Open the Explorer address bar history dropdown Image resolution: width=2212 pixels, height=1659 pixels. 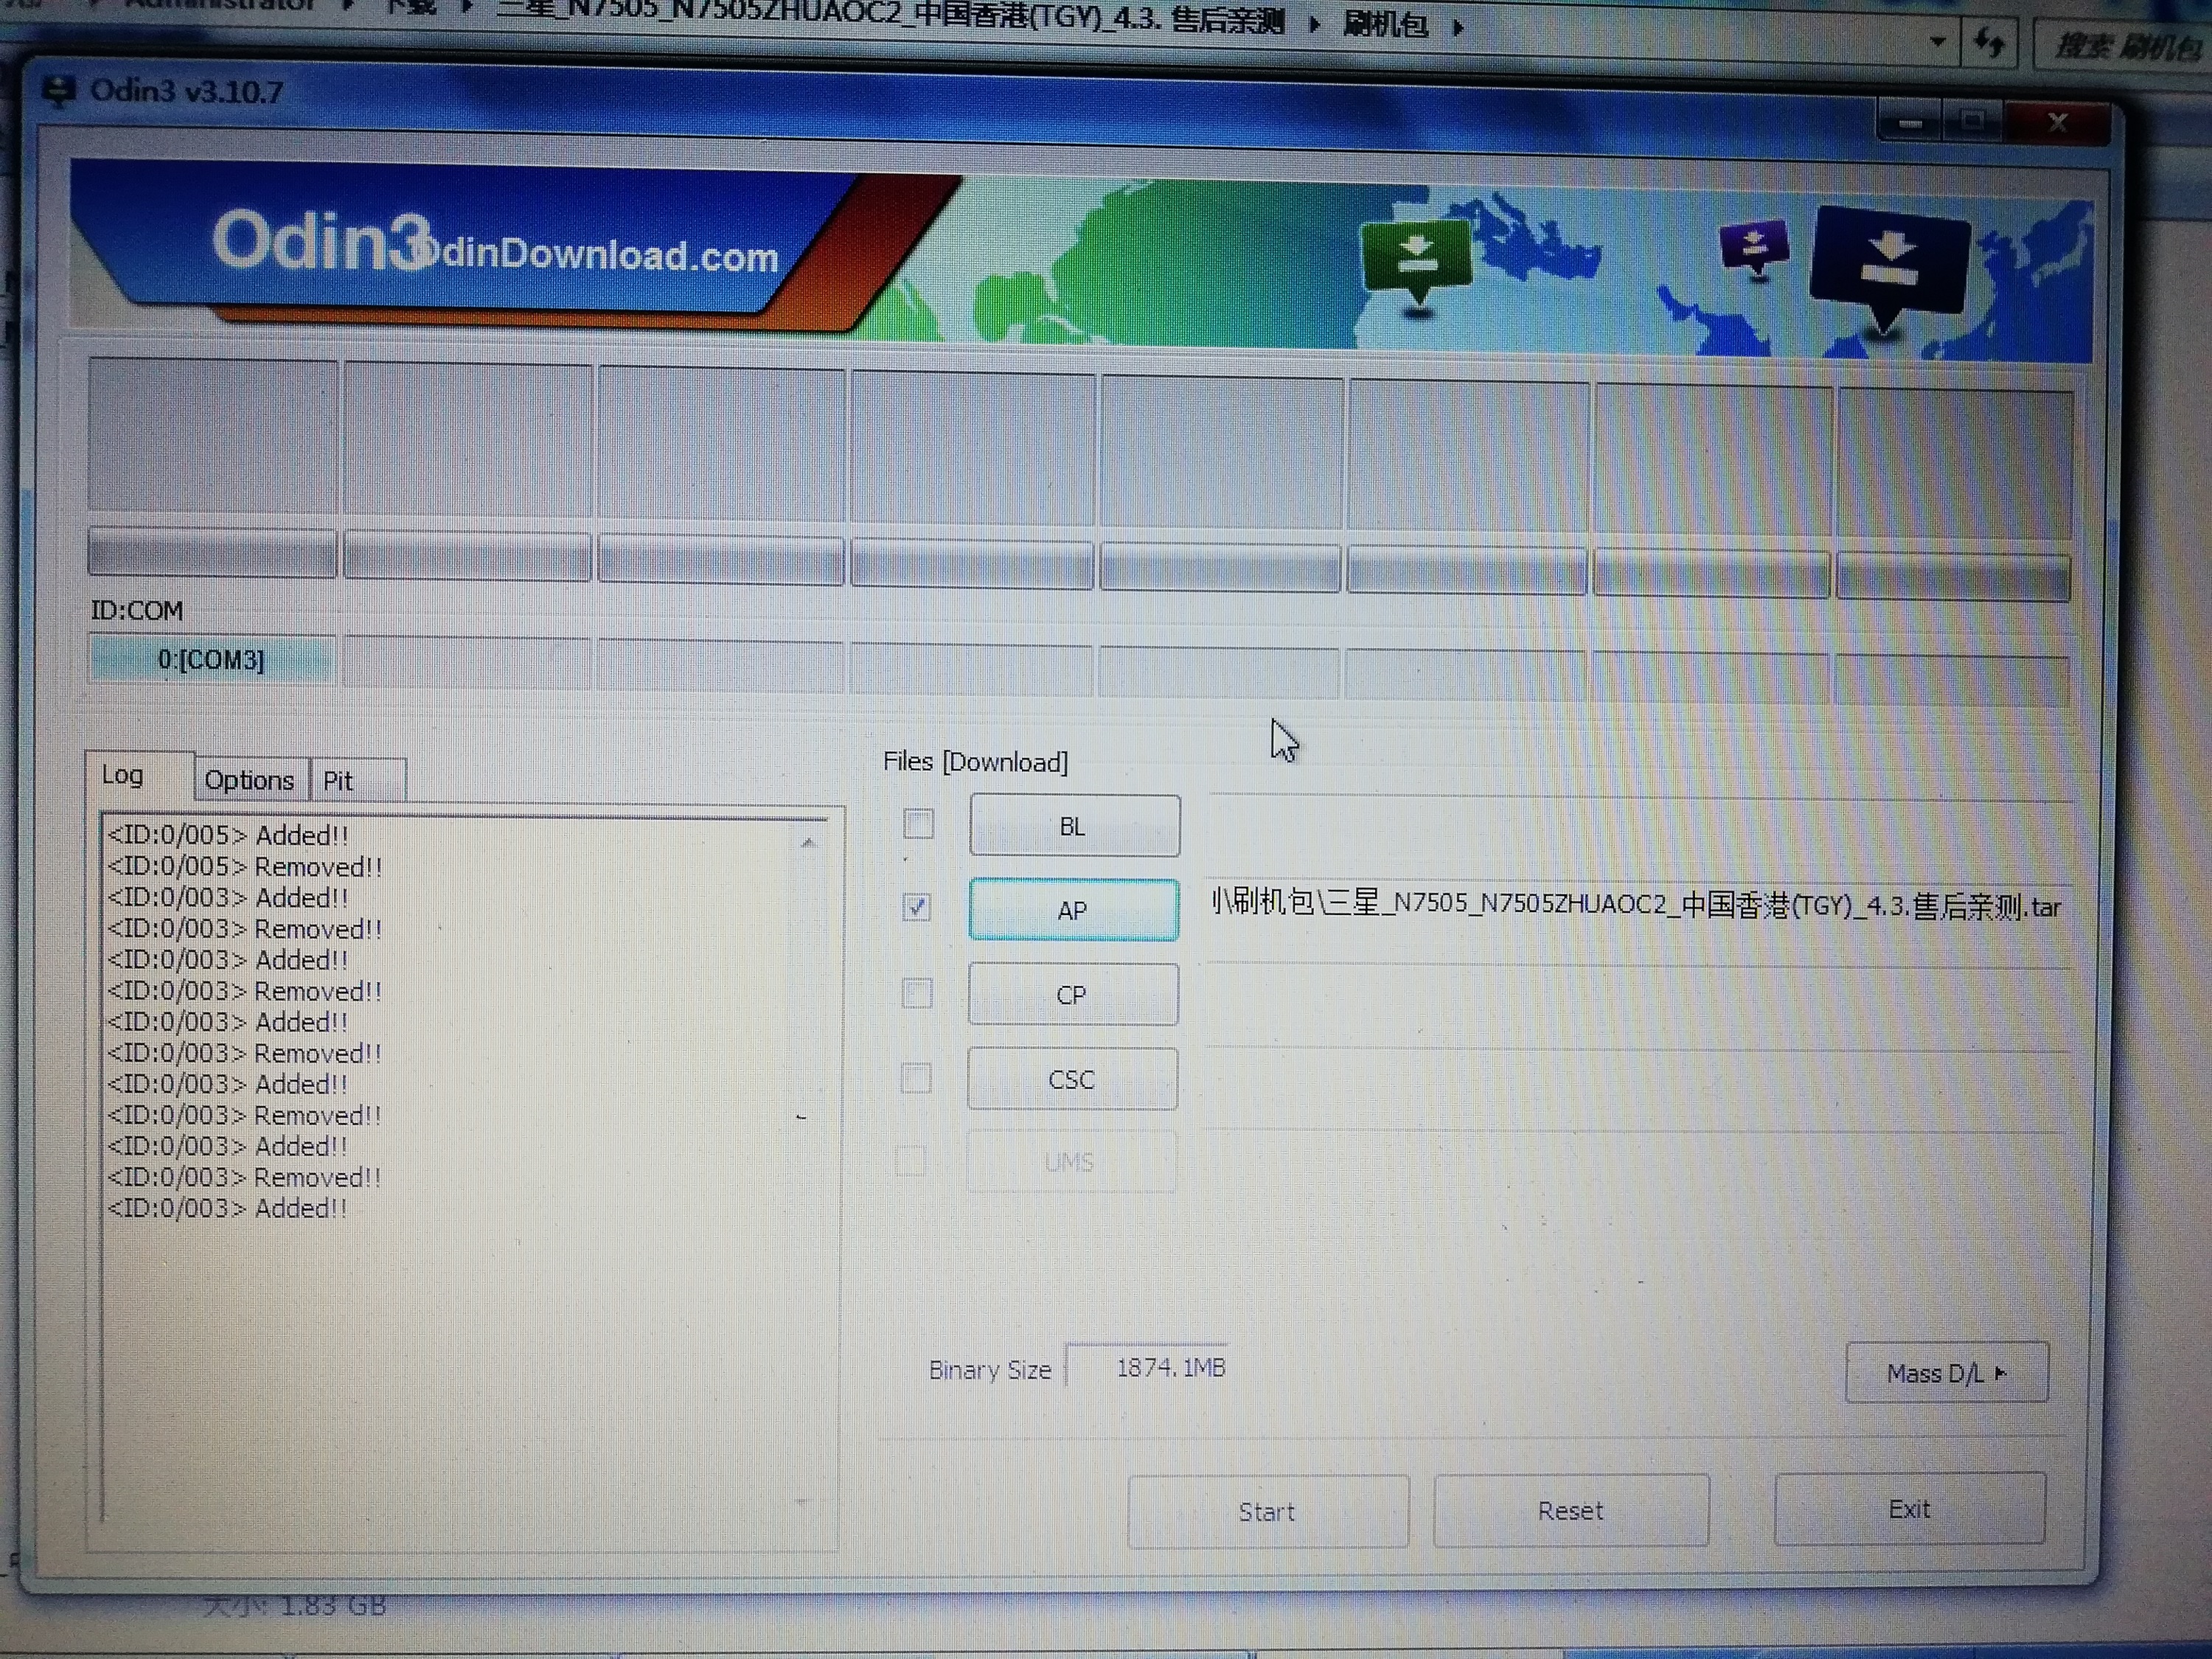click(1938, 42)
